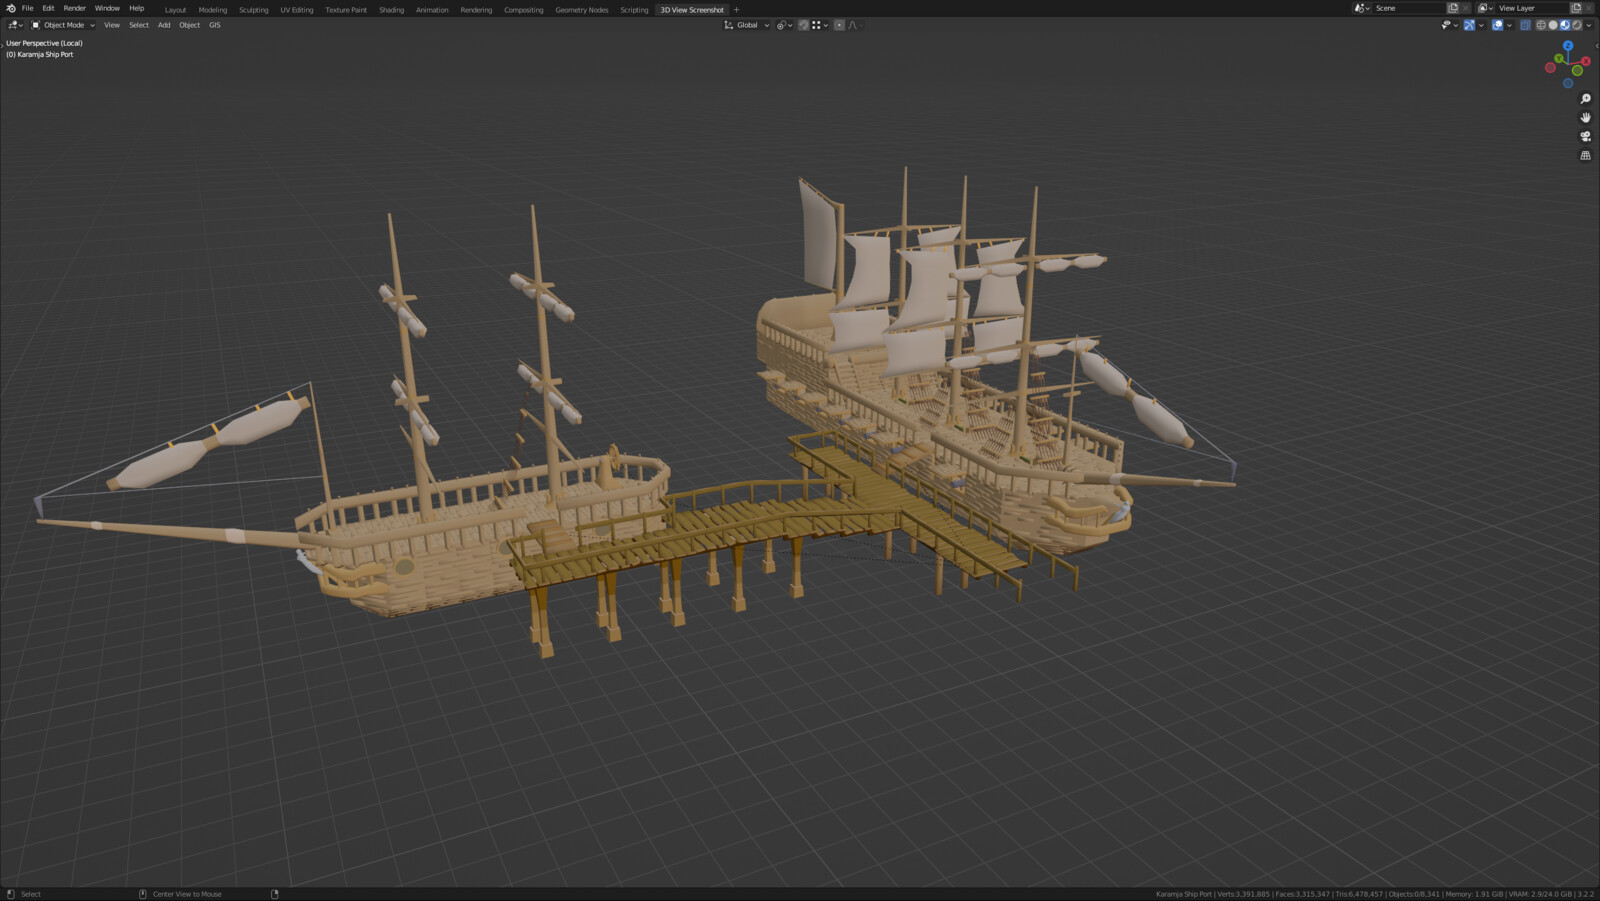Screen dimensions: 1600x901
Task: Open the editor type selector dropdown
Action: (x=15, y=25)
